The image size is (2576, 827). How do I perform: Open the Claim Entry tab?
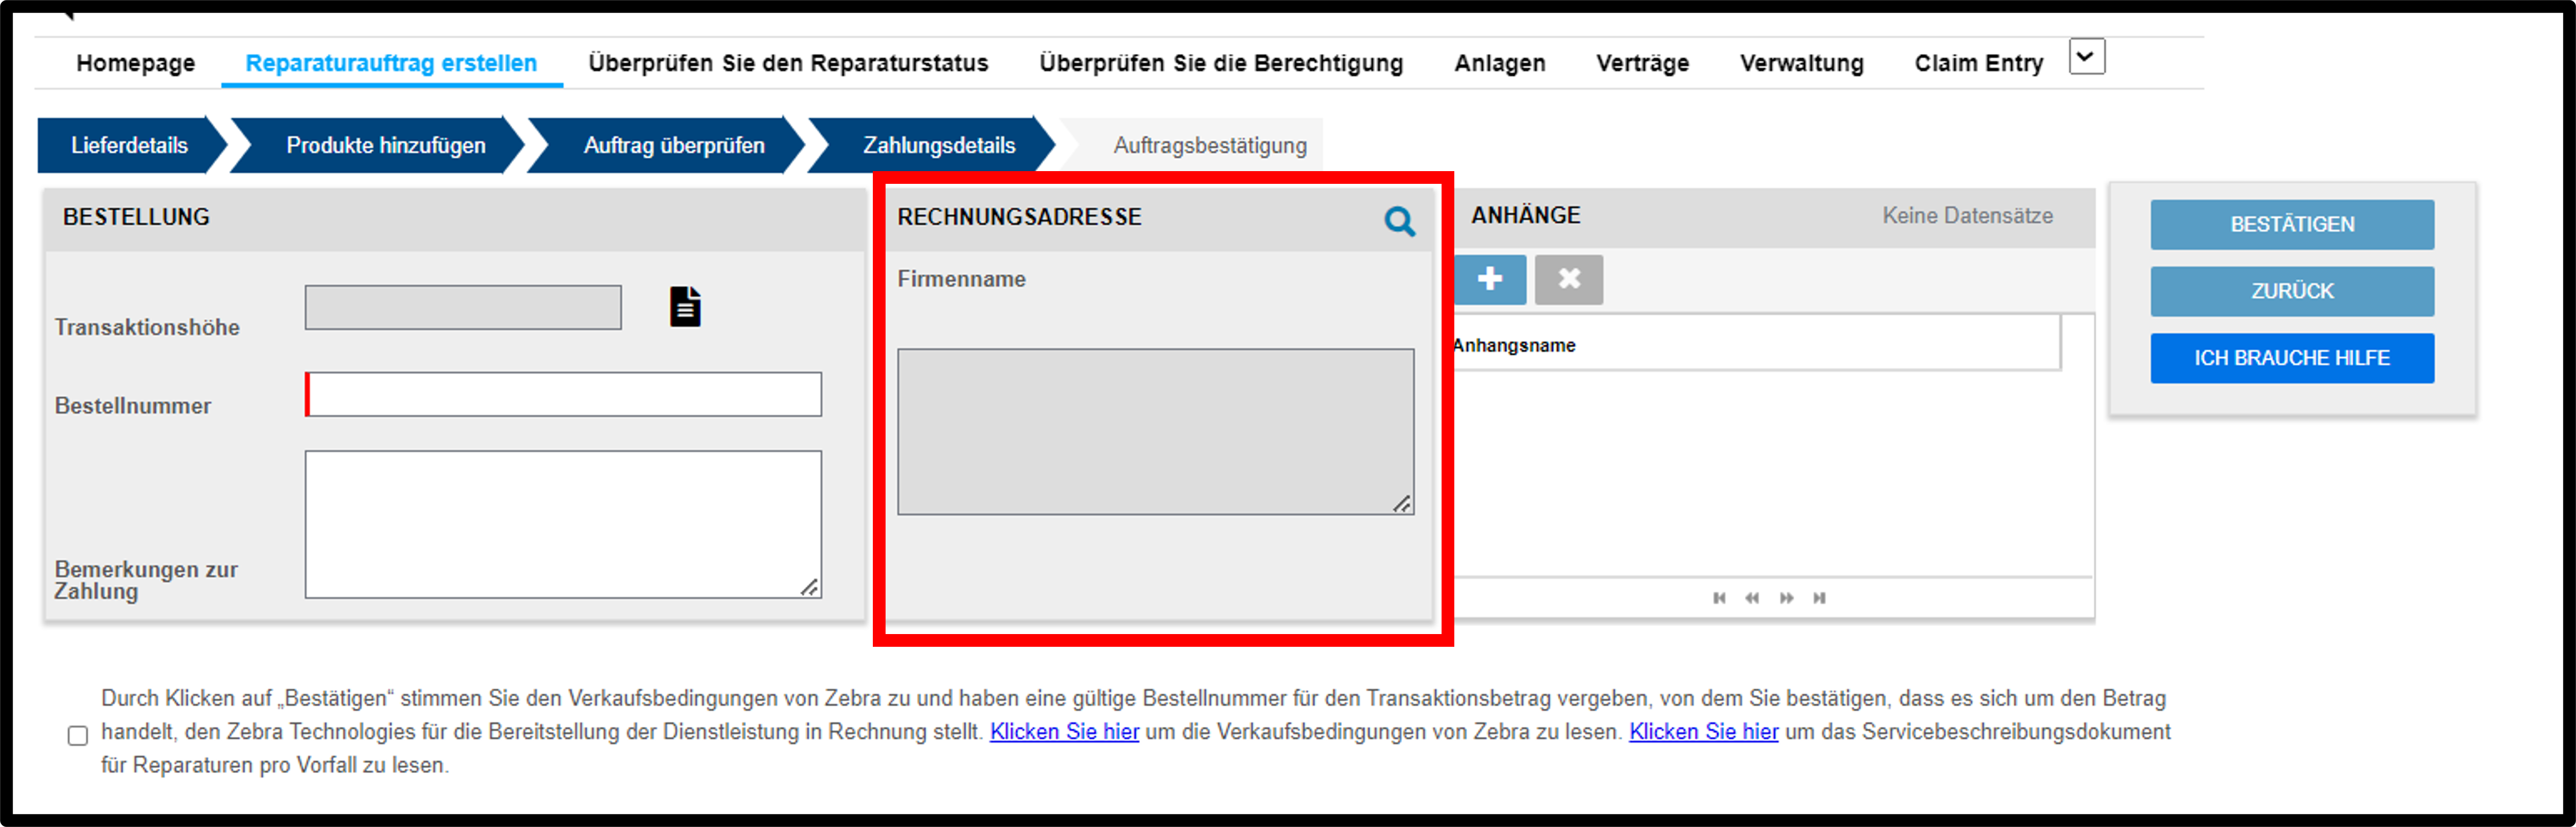point(1978,63)
